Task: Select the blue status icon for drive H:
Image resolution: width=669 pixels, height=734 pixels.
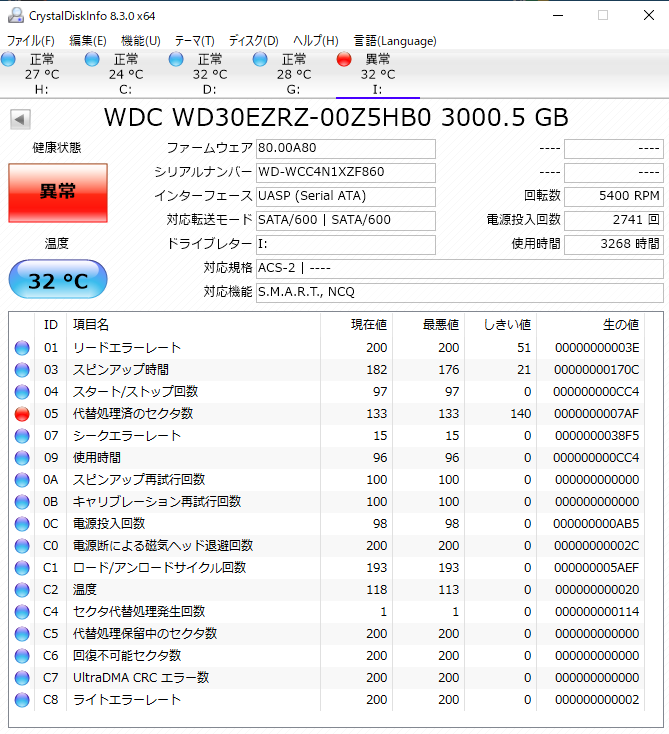Action: 9,60
